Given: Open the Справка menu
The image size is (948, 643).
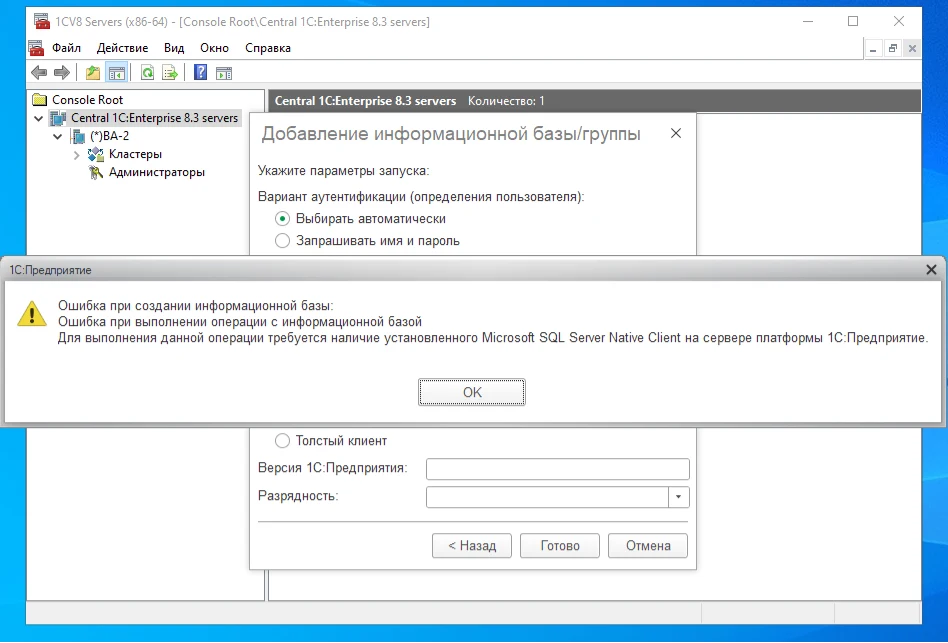Looking at the screenshot, I should [x=268, y=48].
